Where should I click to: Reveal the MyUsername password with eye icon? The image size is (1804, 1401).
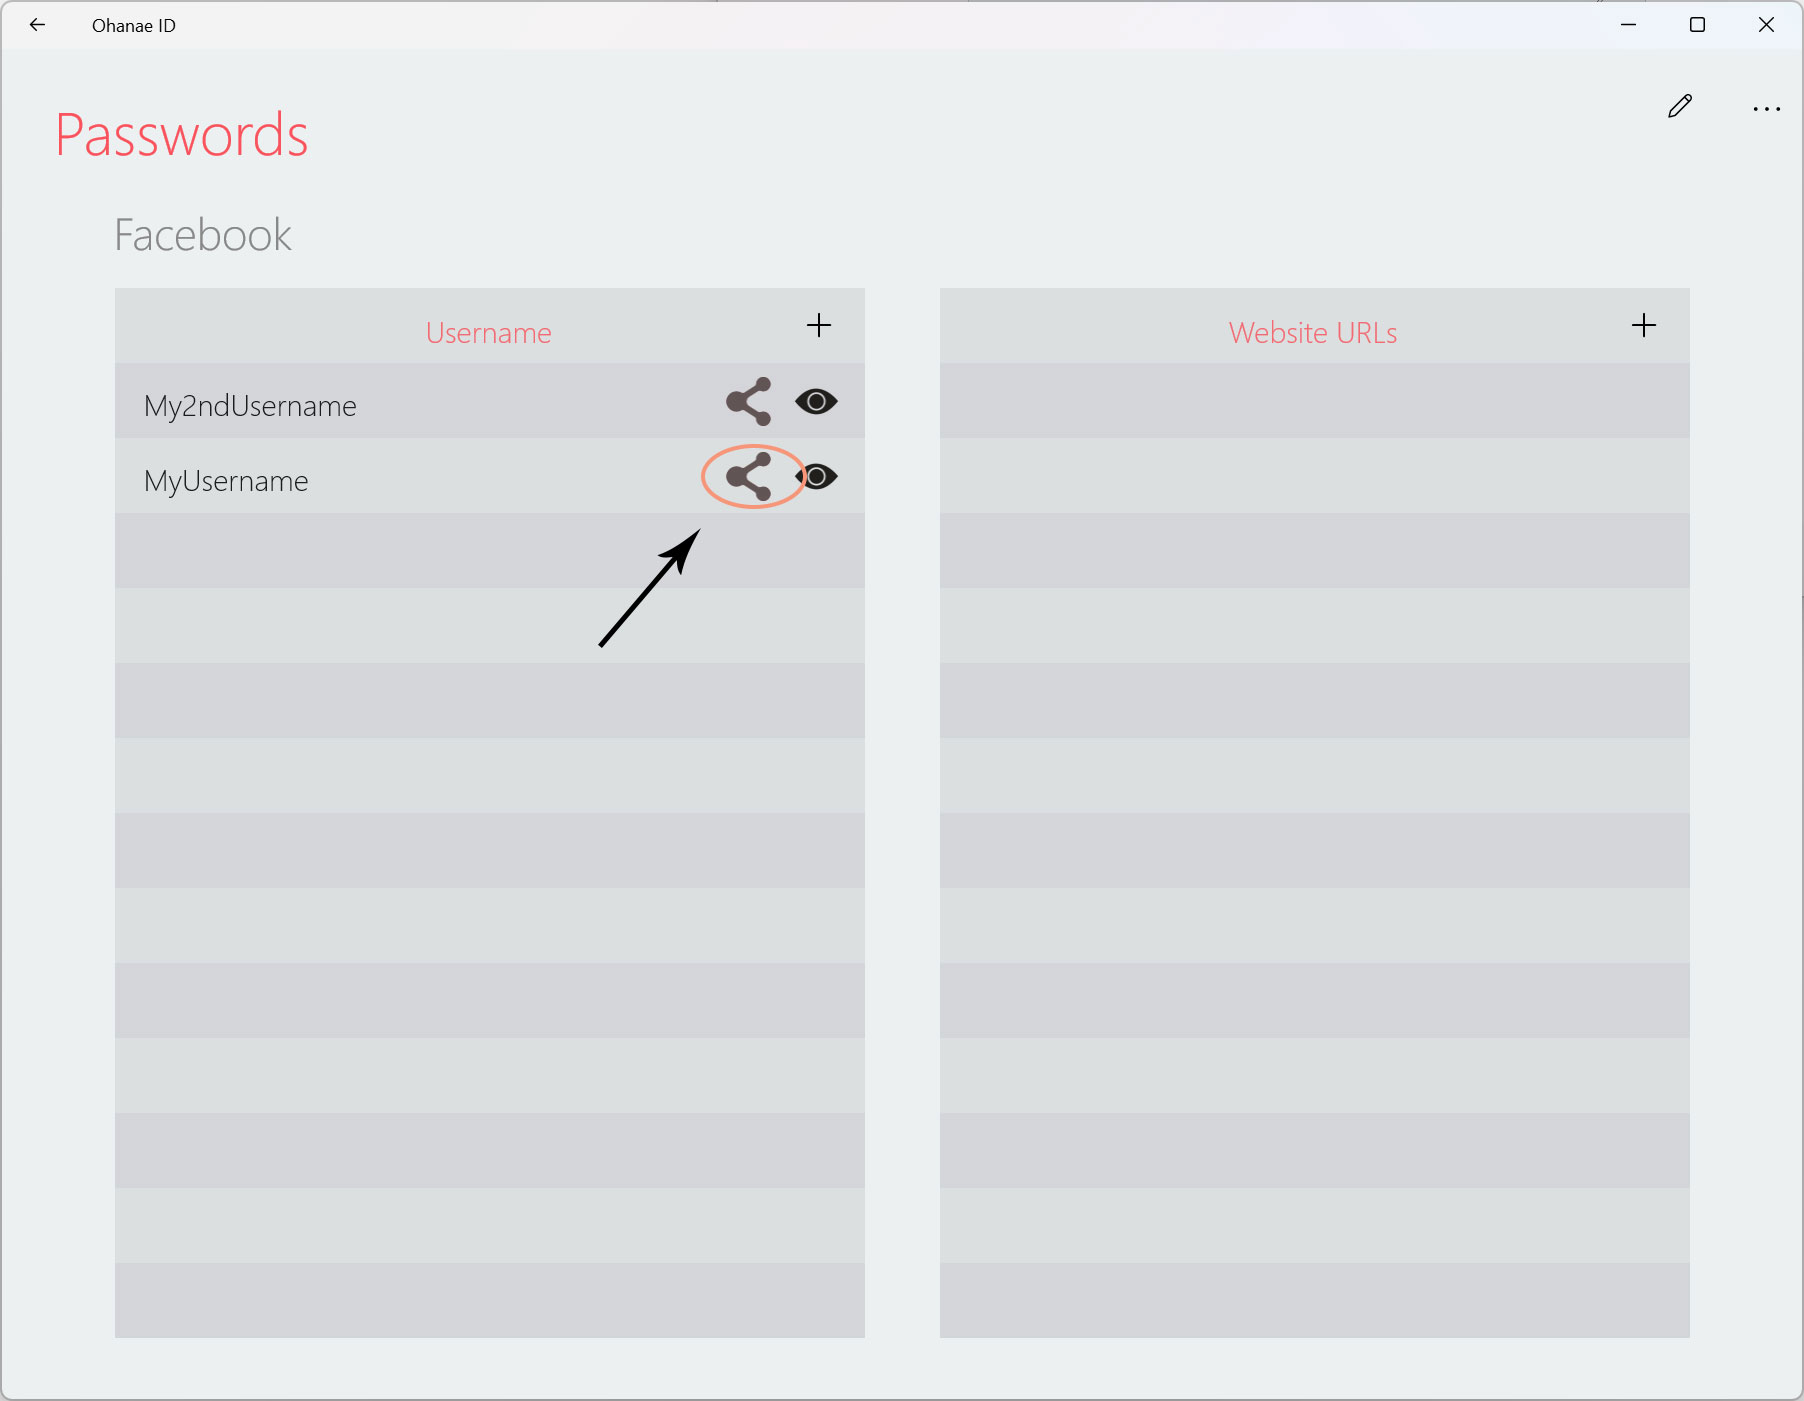pos(818,476)
